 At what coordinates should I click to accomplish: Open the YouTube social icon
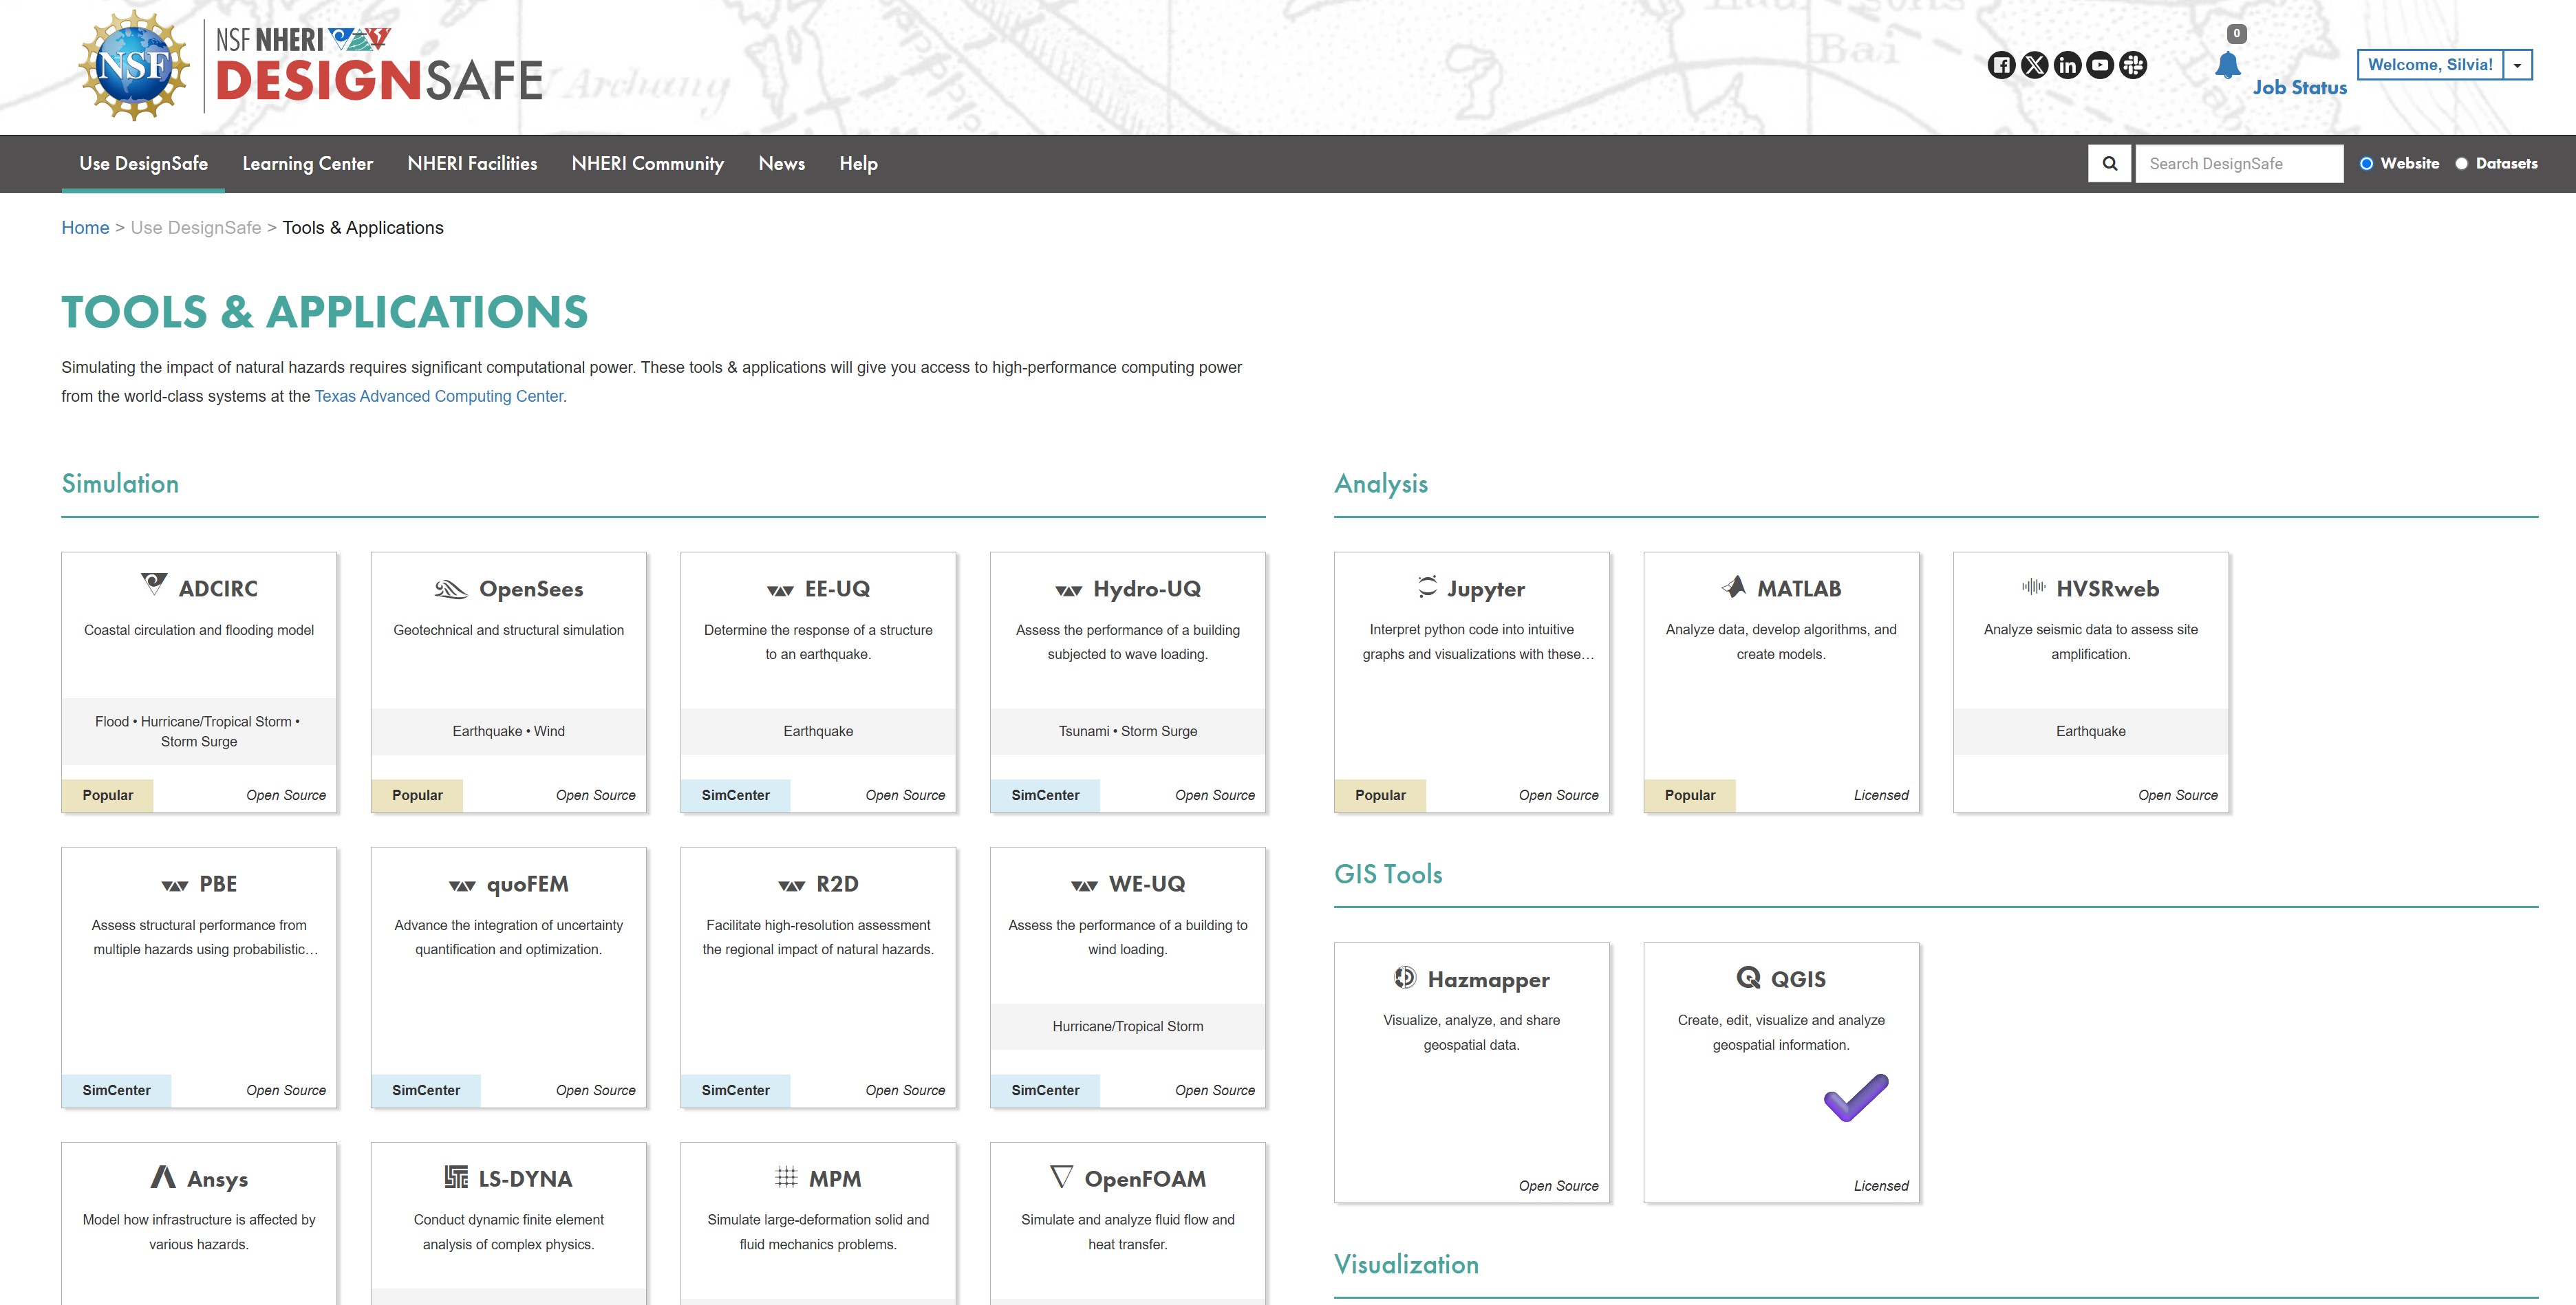coord(2100,65)
